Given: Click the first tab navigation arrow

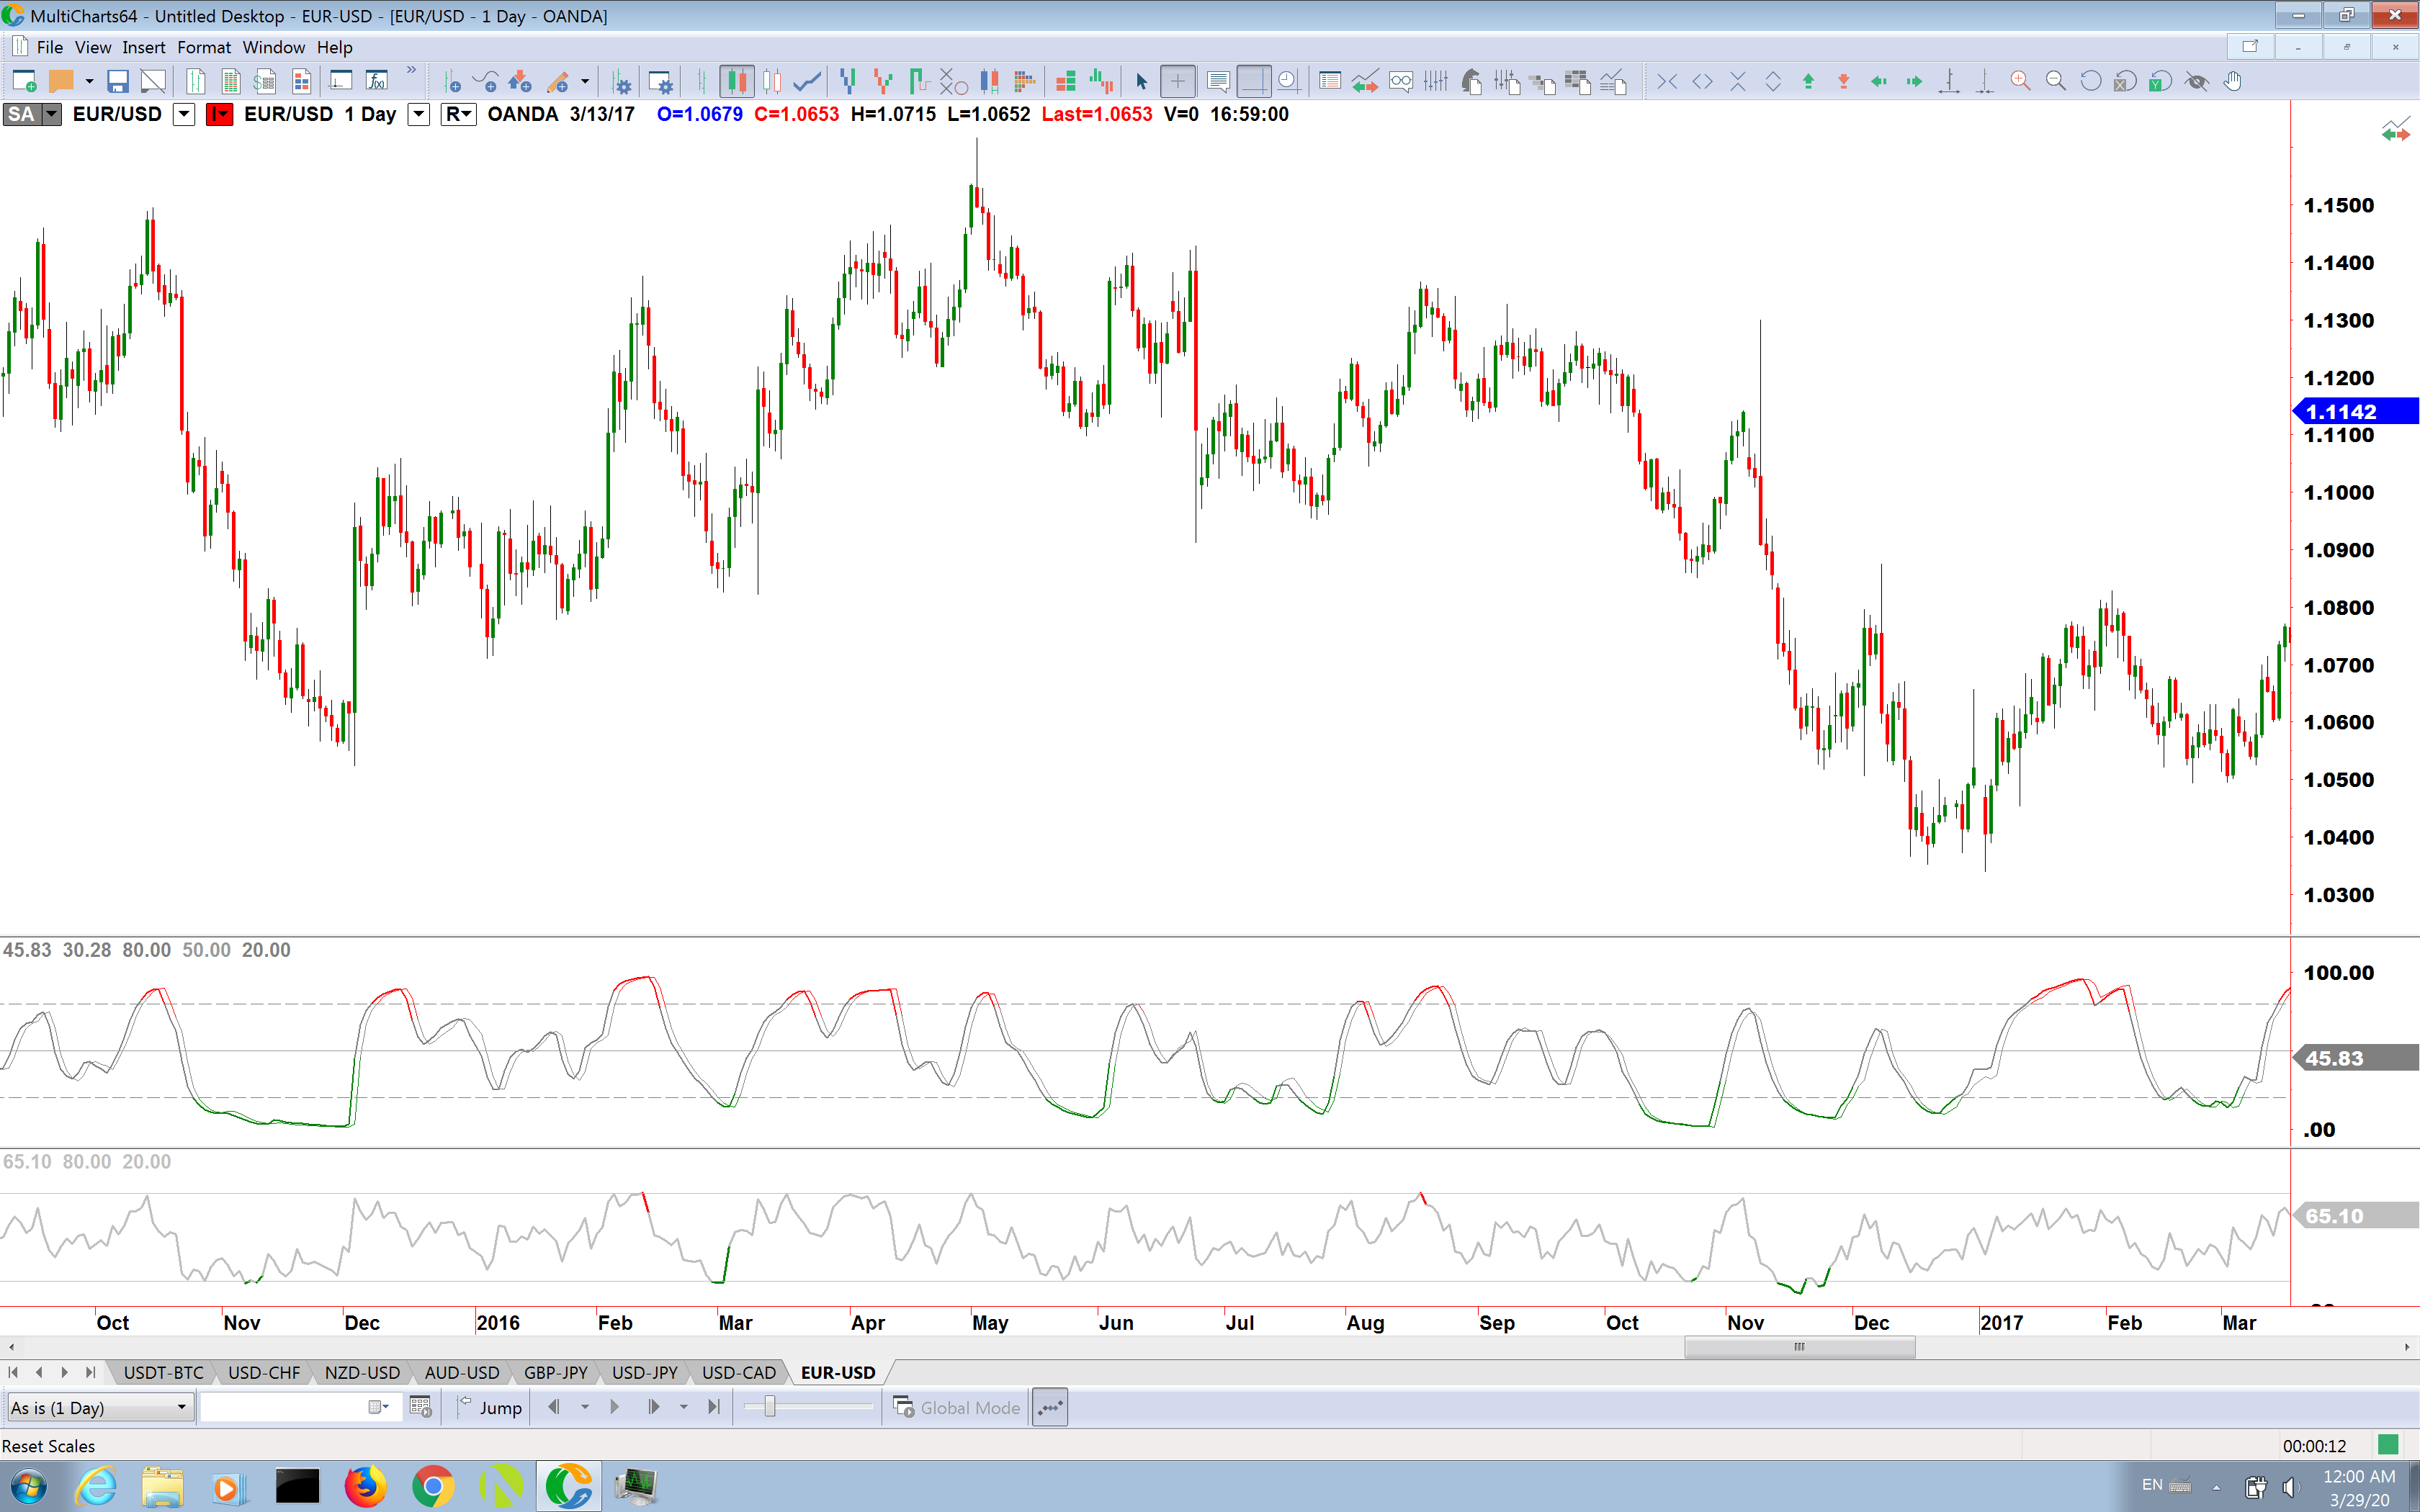Looking at the screenshot, I should coord(13,1373).
